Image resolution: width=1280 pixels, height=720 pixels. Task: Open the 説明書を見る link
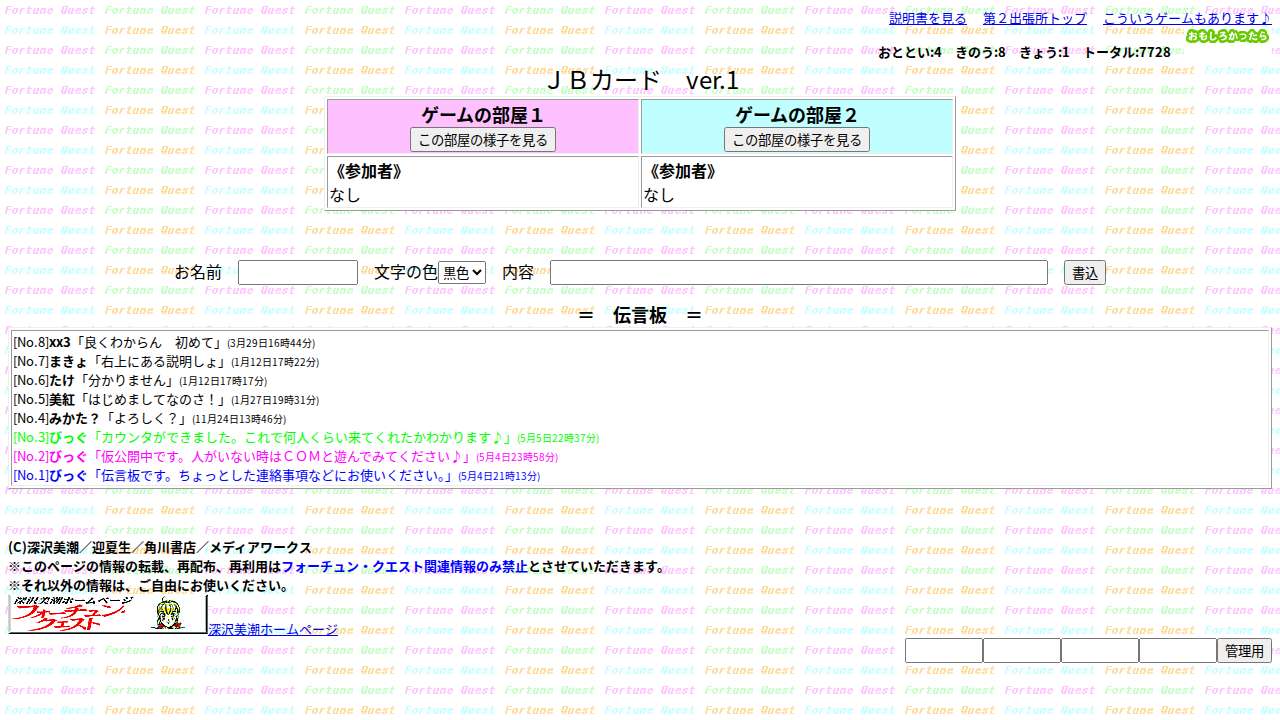tap(928, 18)
